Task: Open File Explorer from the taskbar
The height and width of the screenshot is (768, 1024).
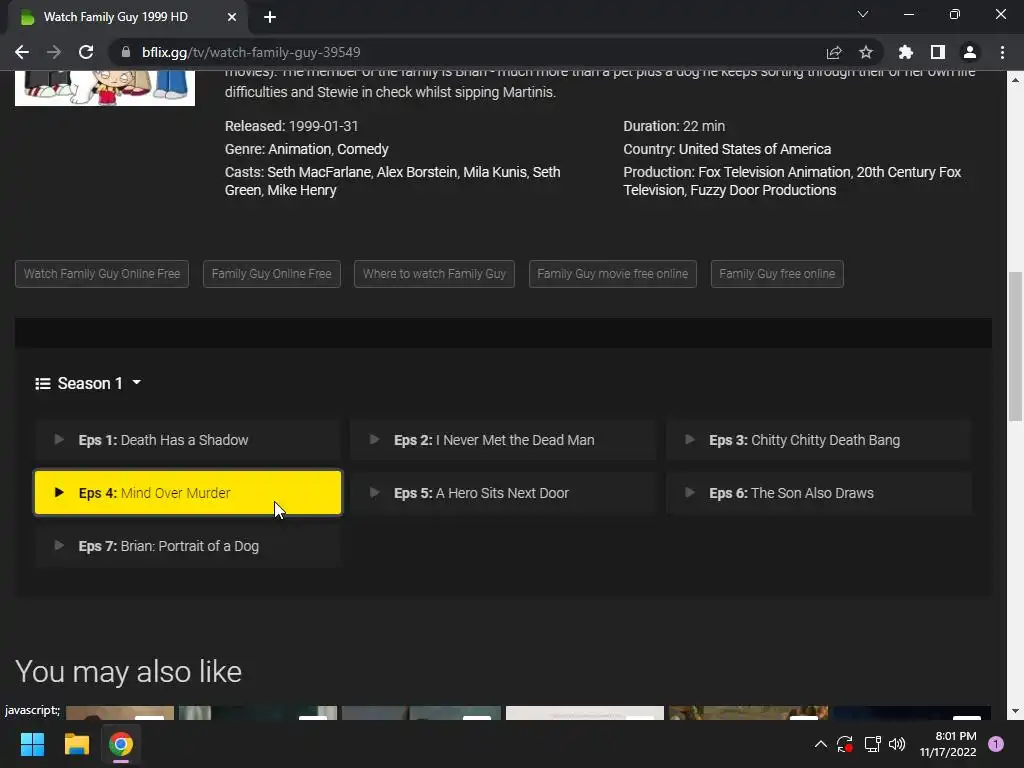Action: click(x=76, y=744)
